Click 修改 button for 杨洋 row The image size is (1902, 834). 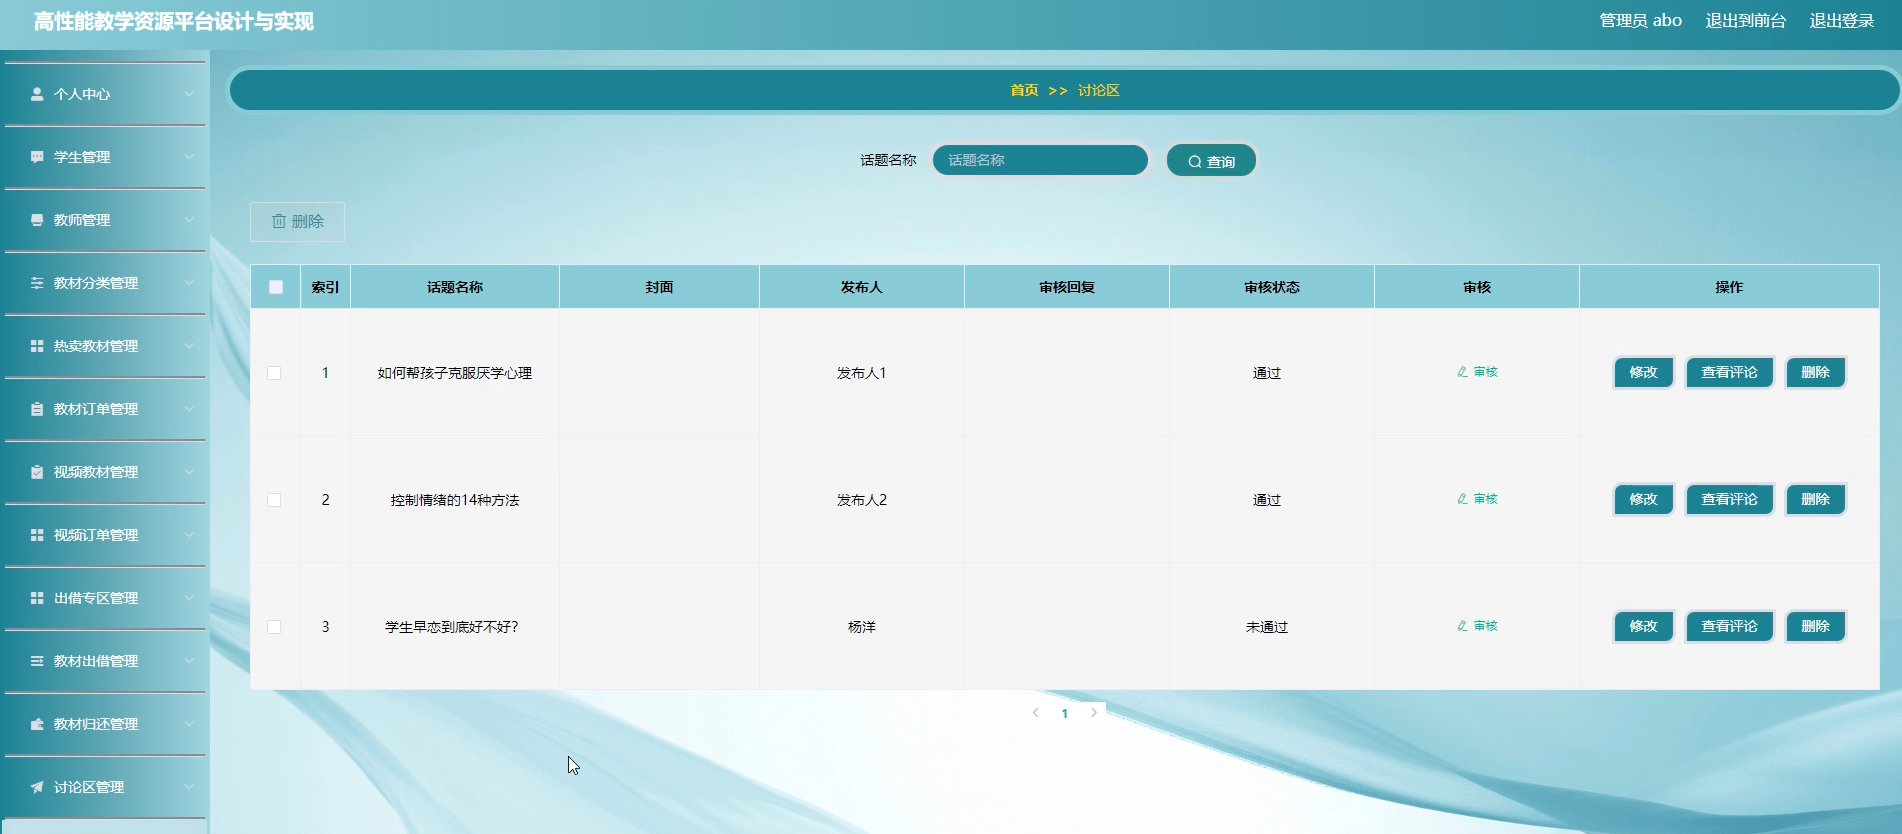[1643, 626]
